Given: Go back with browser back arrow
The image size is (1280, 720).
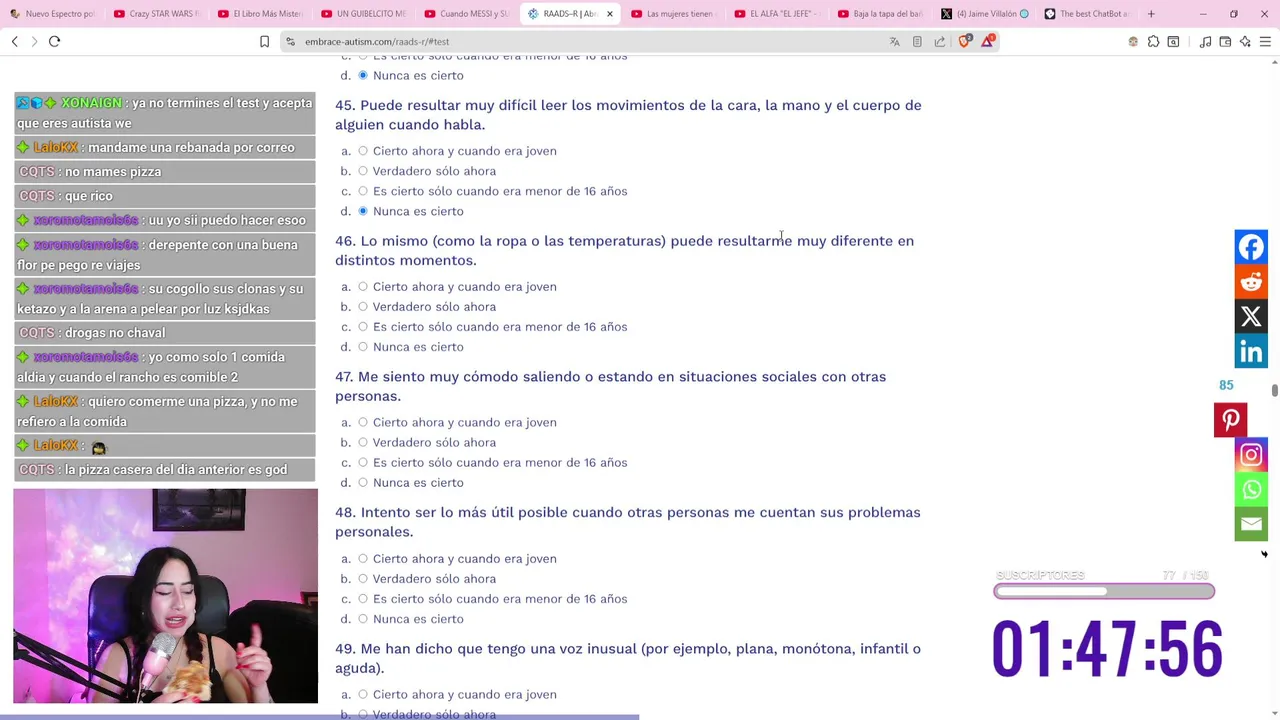Looking at the screenshot, I should pos(15,41).
